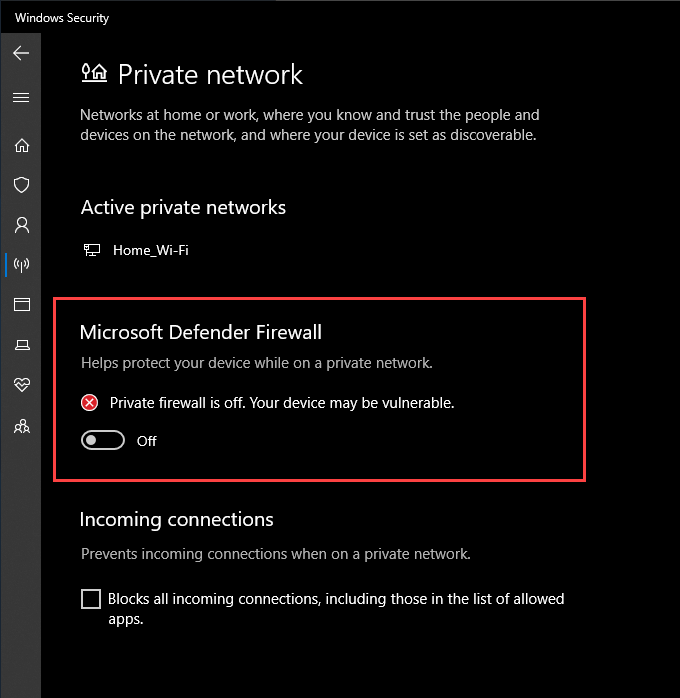Open Virus & threat protection shield icon
The width and height of the screenshot is (680, 698).
coord(21,185)
